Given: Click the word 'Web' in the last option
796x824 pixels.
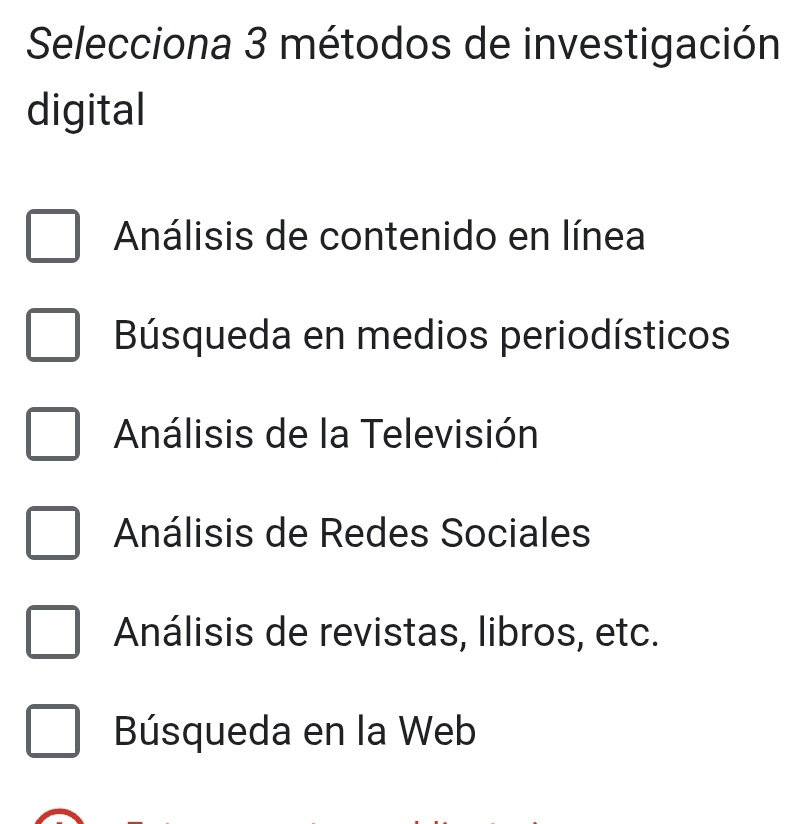Looking at the screenshot, I should 437,732.
